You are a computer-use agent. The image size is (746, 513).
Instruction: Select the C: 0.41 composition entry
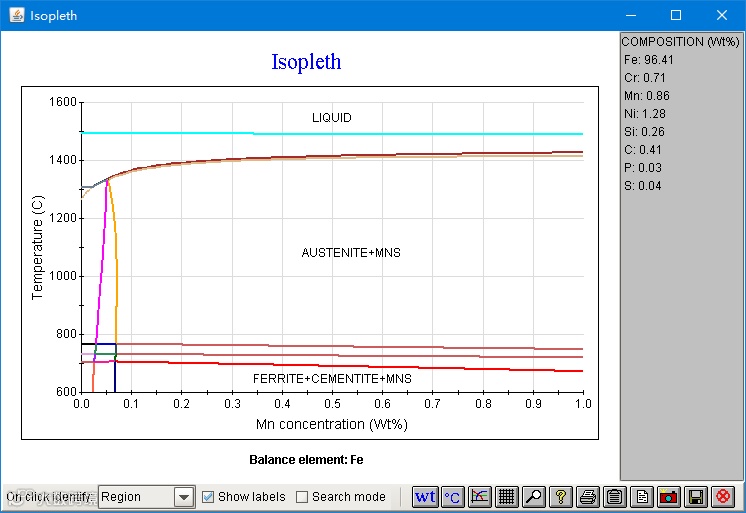643,150
